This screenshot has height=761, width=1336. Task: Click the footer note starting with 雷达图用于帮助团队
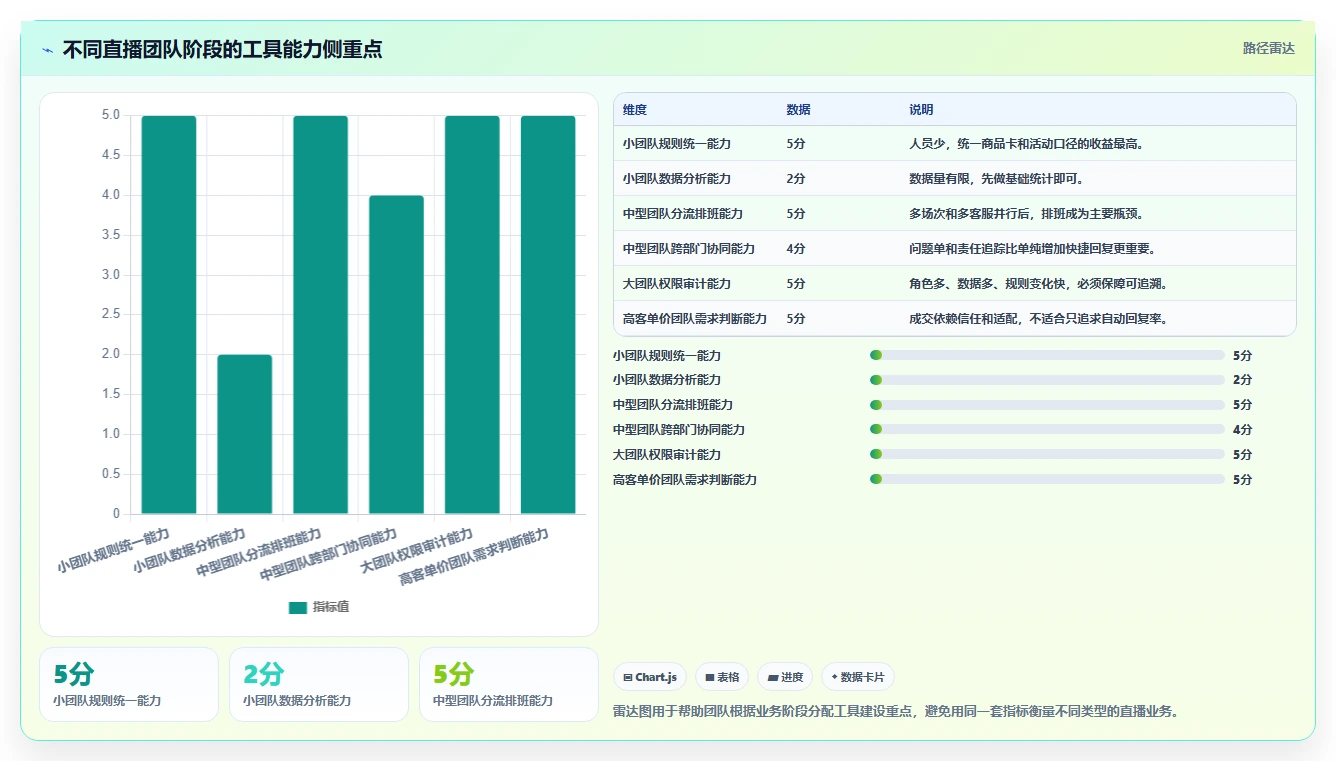[897, 712]
